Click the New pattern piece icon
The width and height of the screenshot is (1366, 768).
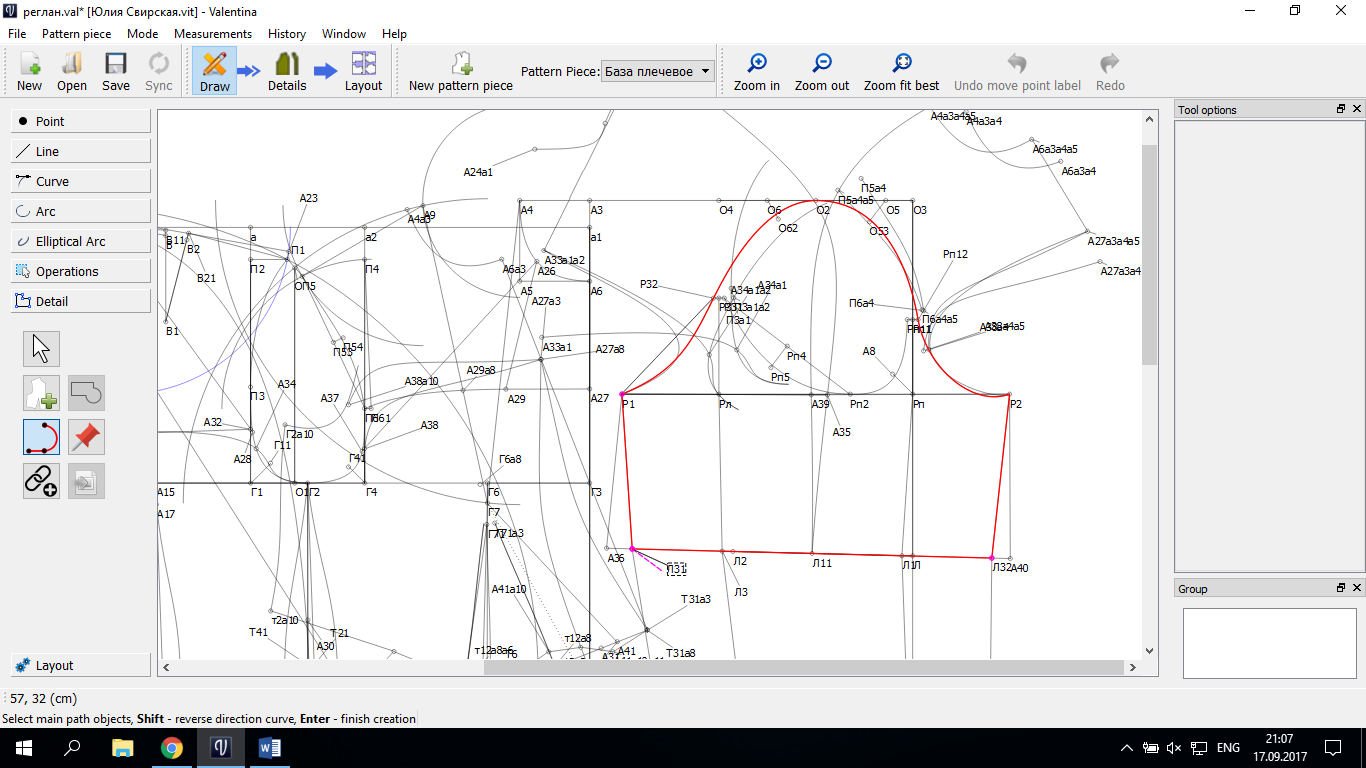click(x=461, y=71)
